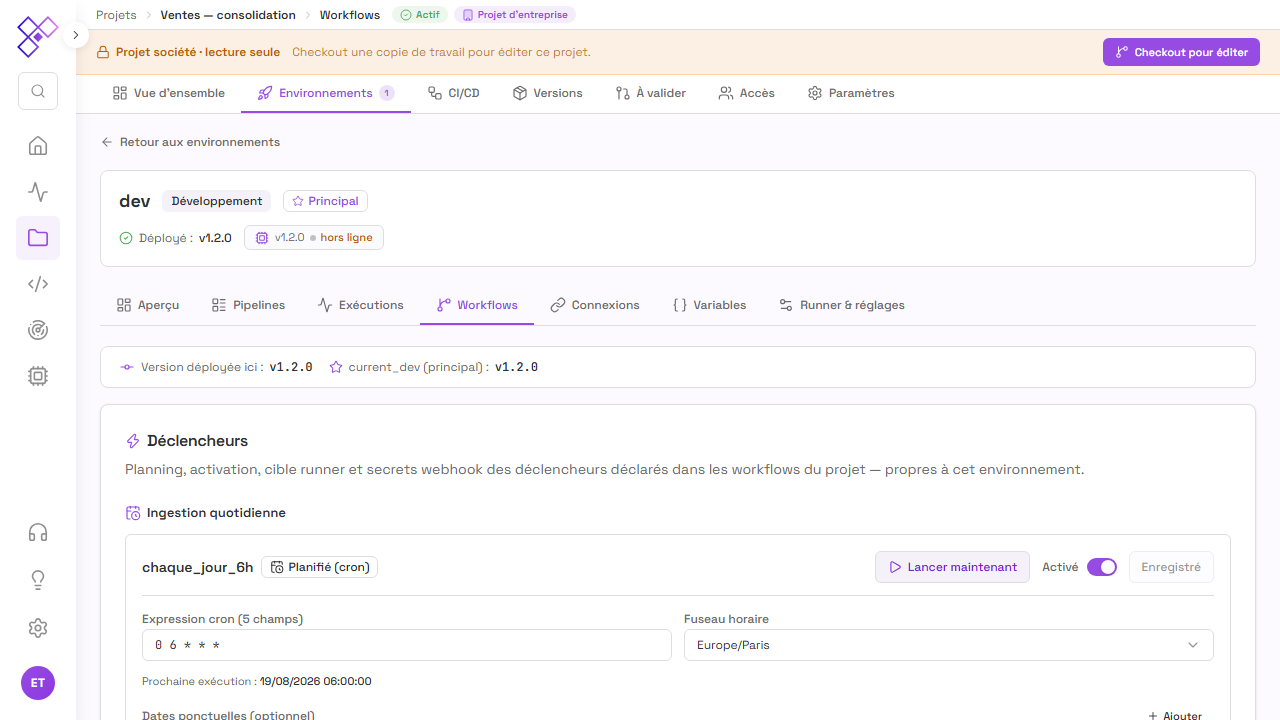Open Versions tab

(548, 93)
